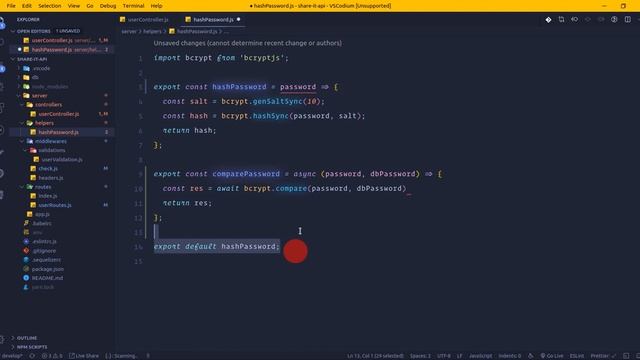Click the split editor icon

[x=627, y=20]
